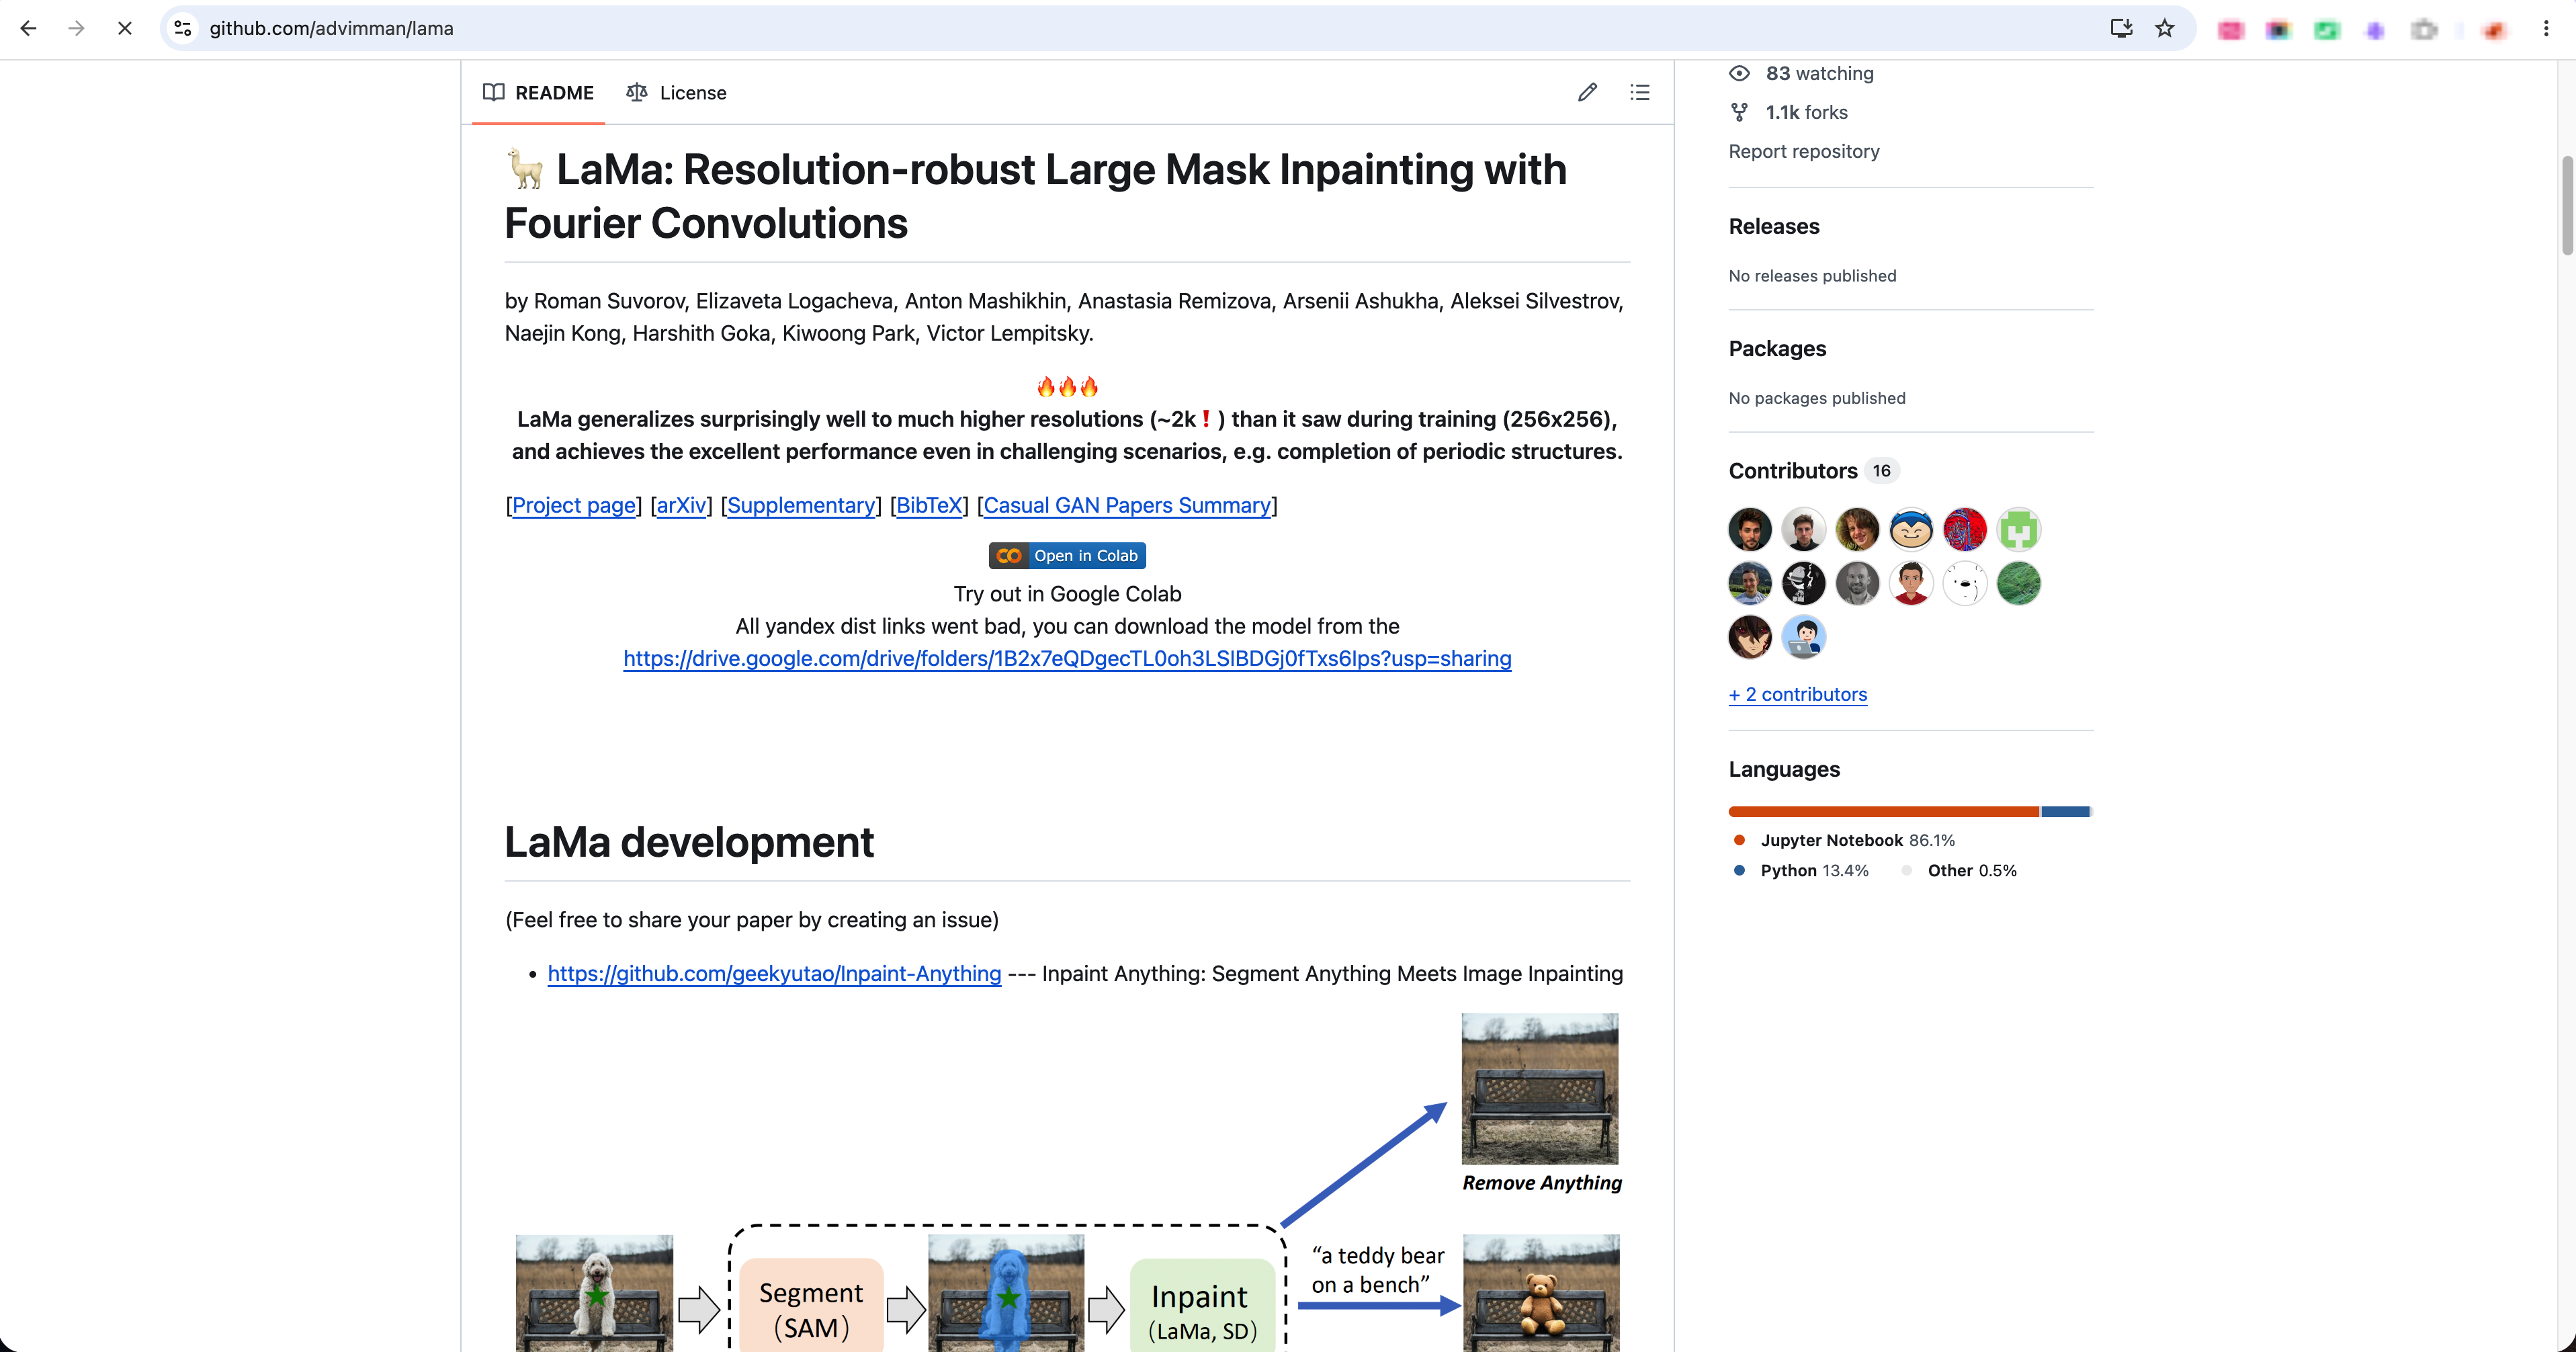Open the Contributors 16 heading

(1814, 471)
